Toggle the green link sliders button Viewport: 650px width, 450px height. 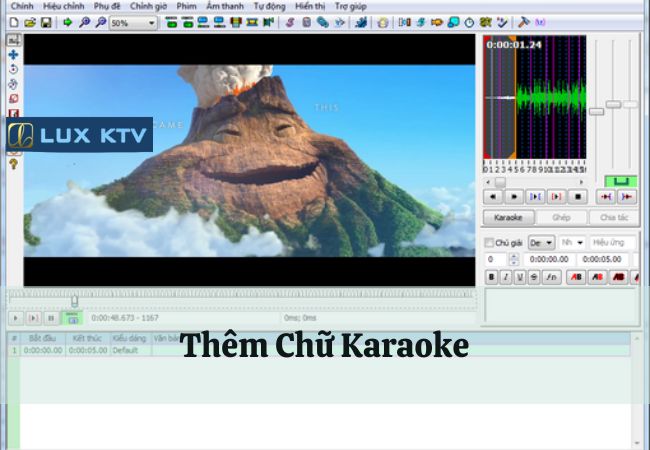(621, 181)
